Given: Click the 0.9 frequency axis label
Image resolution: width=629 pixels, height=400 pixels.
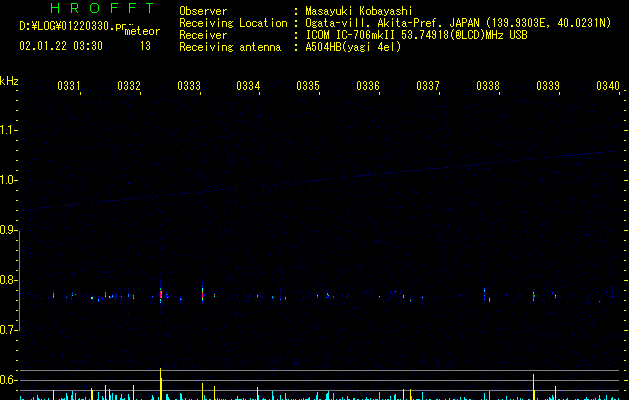Looking at the screenshot, I should [x=8, y=230].
